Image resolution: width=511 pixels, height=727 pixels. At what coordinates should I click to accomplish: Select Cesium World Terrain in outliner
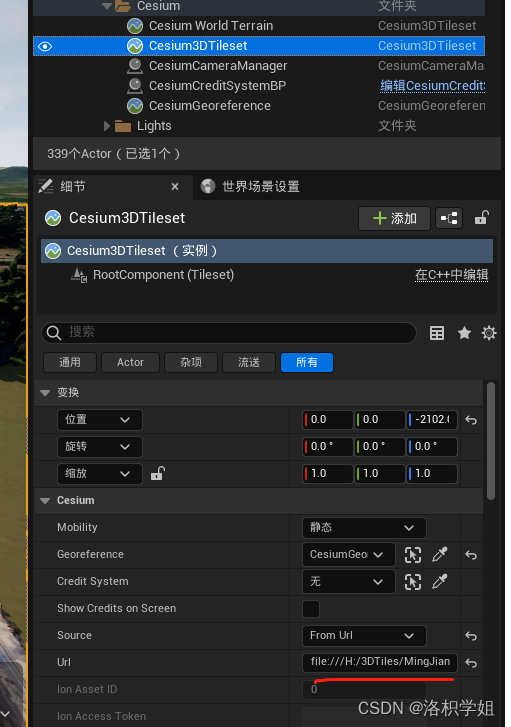(x=211, y=26)
